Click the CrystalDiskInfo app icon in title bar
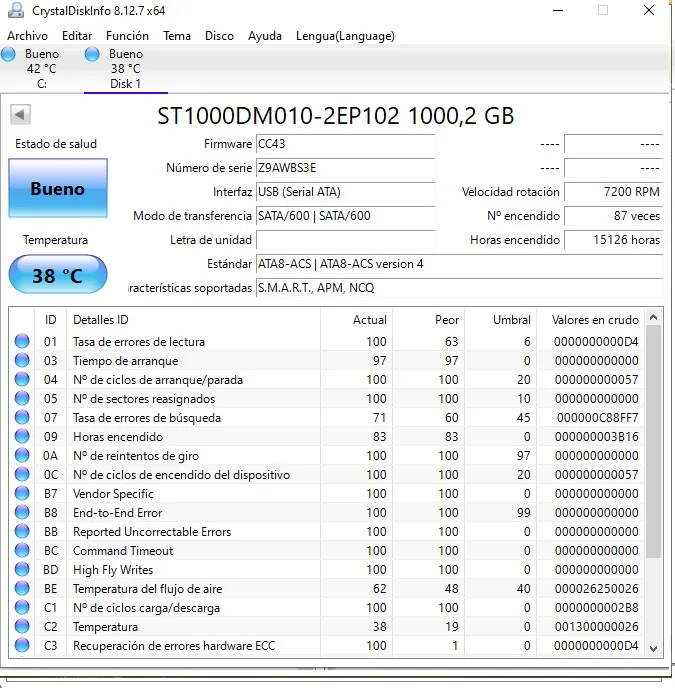The image size is (675, 688). tap(16, 10)
